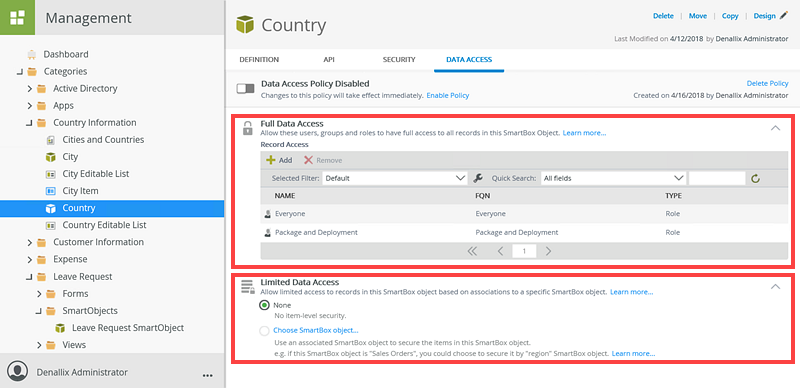Click the City Editable List view icon
Screen dimensions: 800x388
pos(51,174)
